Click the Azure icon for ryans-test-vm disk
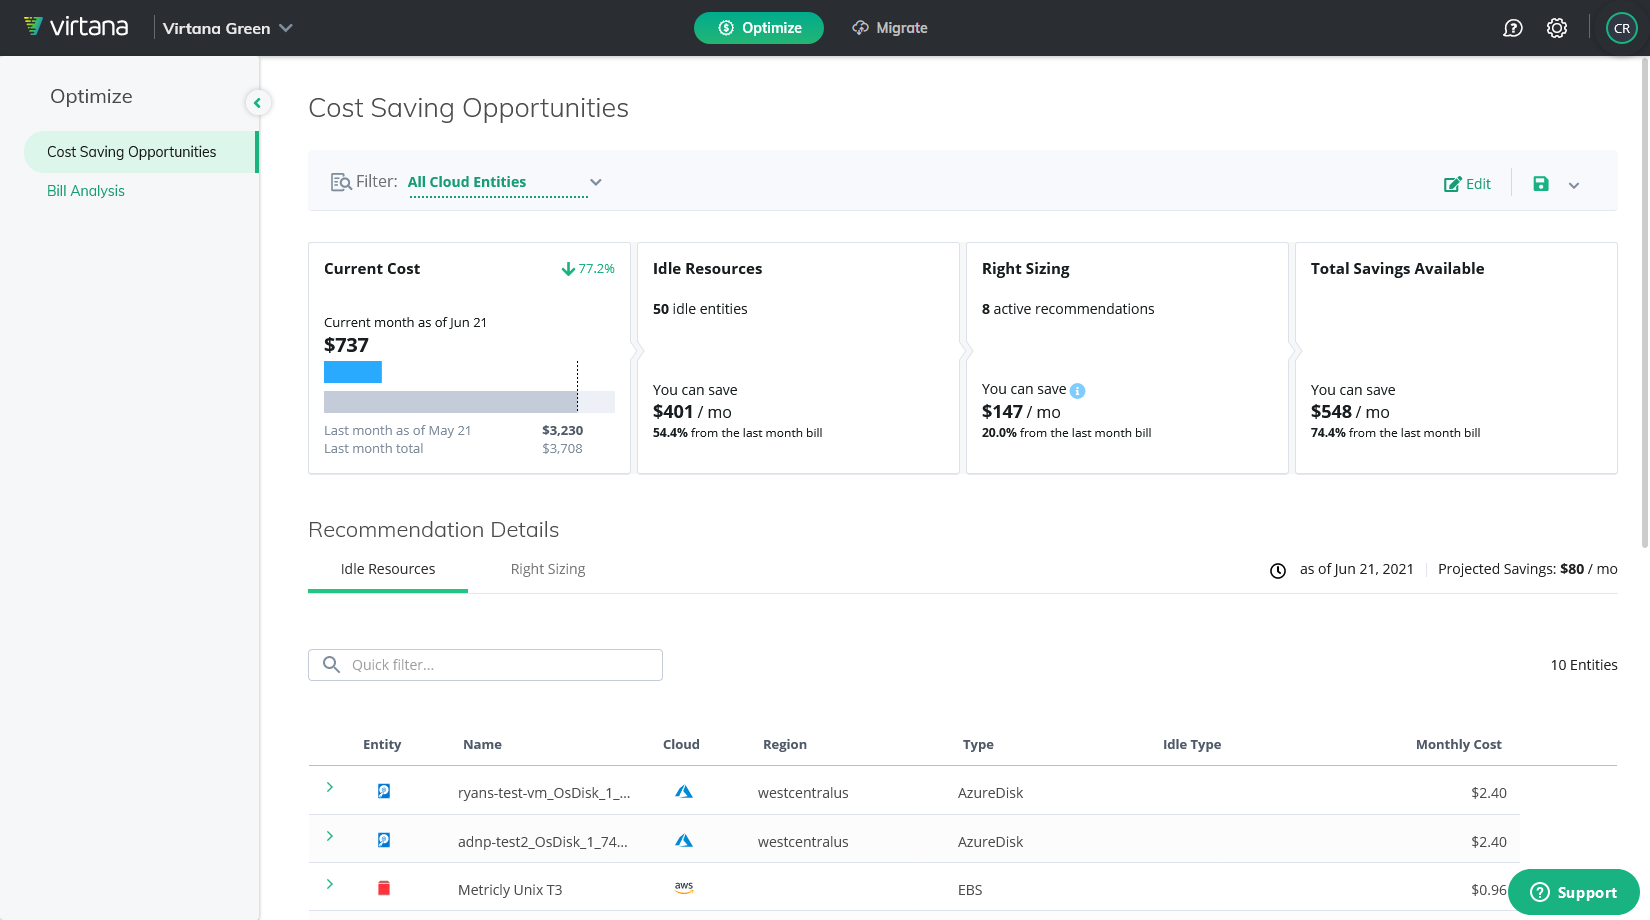This screenshot has height=920, width=1650. click(x=684, y=792)
